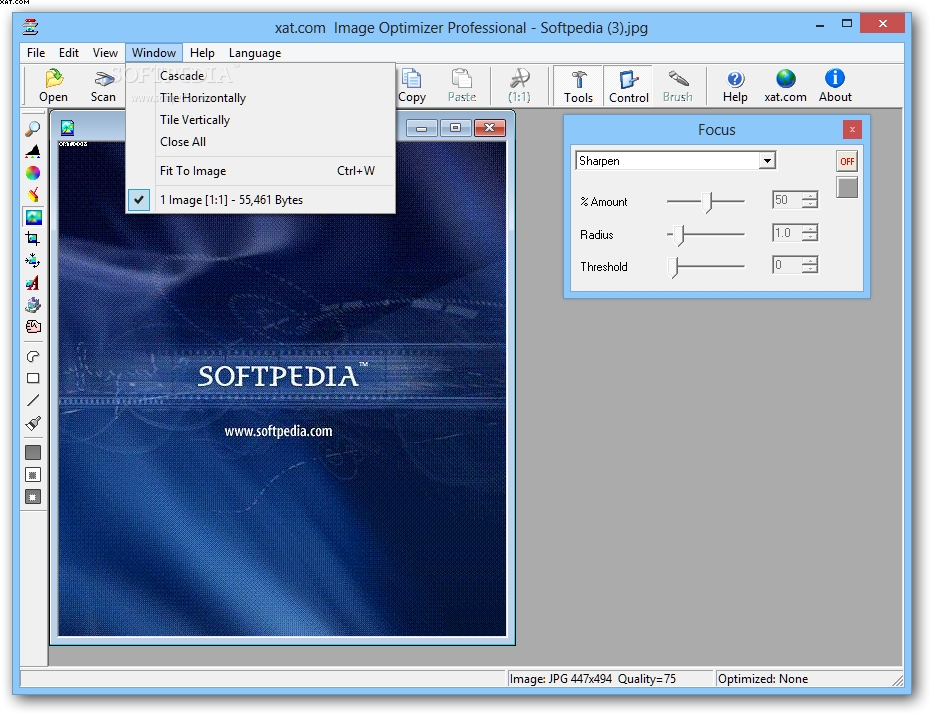
Task: Minimize the image child window
Action: pyautogui.click(x=421, y=128)
